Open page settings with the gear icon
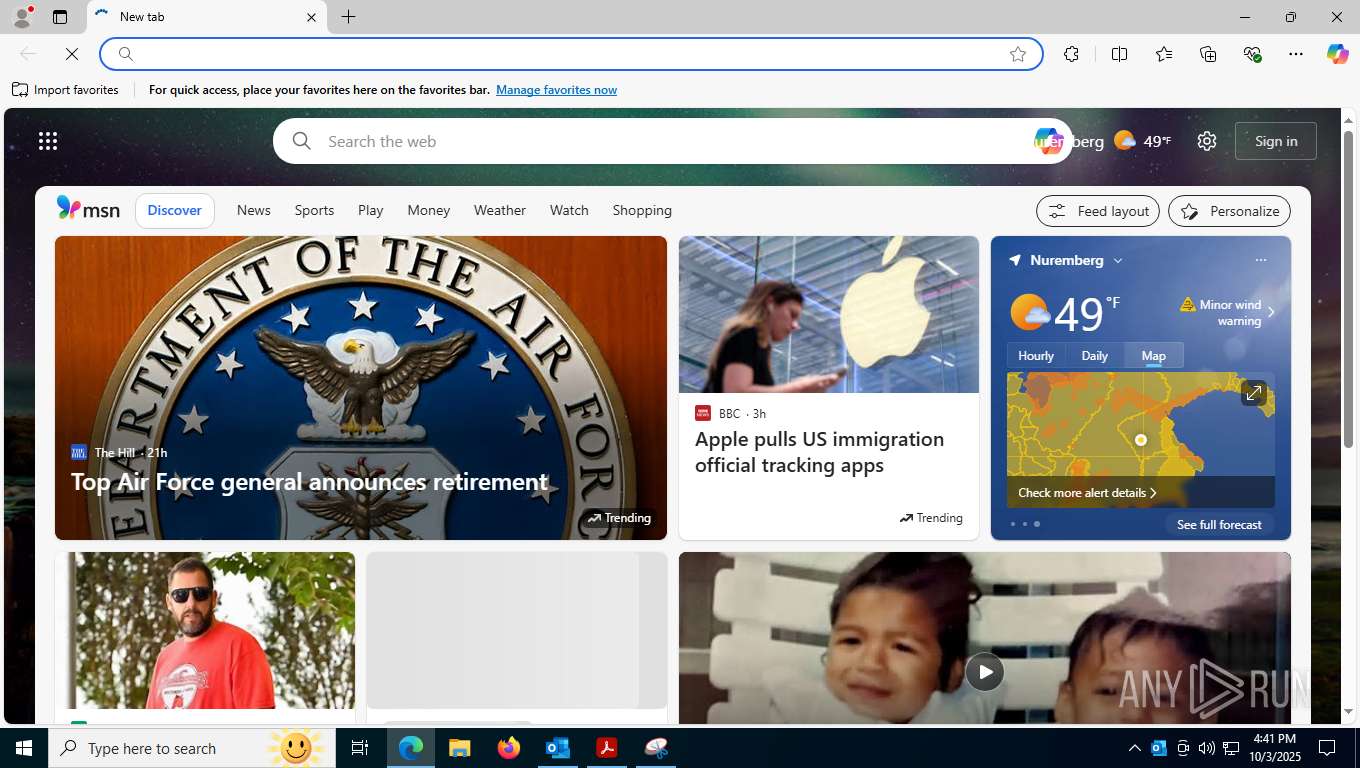Viewport: 1360px width, 768px height. (x=1207, y=141)
